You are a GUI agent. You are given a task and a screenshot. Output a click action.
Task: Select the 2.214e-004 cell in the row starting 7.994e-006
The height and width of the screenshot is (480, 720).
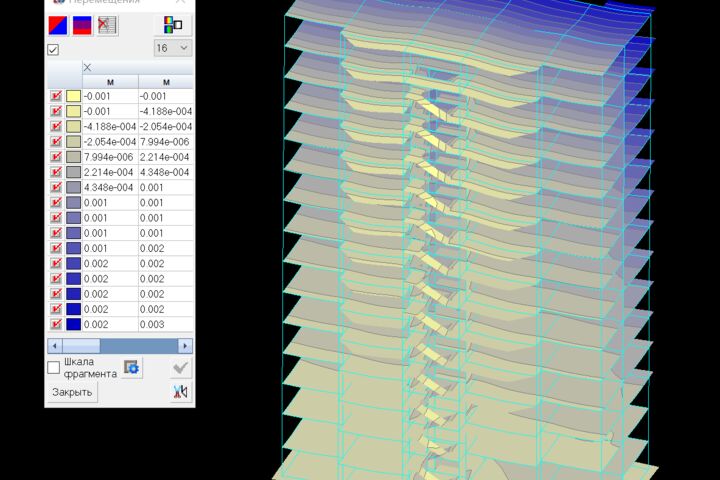(165, 157)
